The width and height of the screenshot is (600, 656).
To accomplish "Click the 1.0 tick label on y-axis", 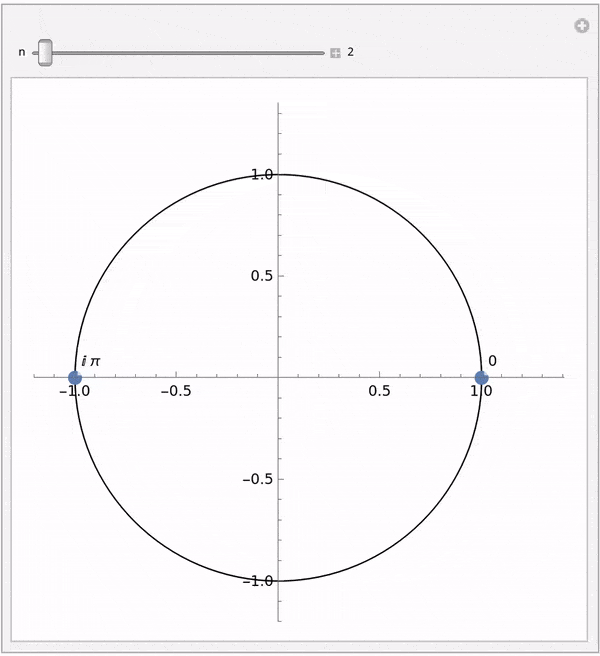I will pyautogui.click(x=262, y=174).
